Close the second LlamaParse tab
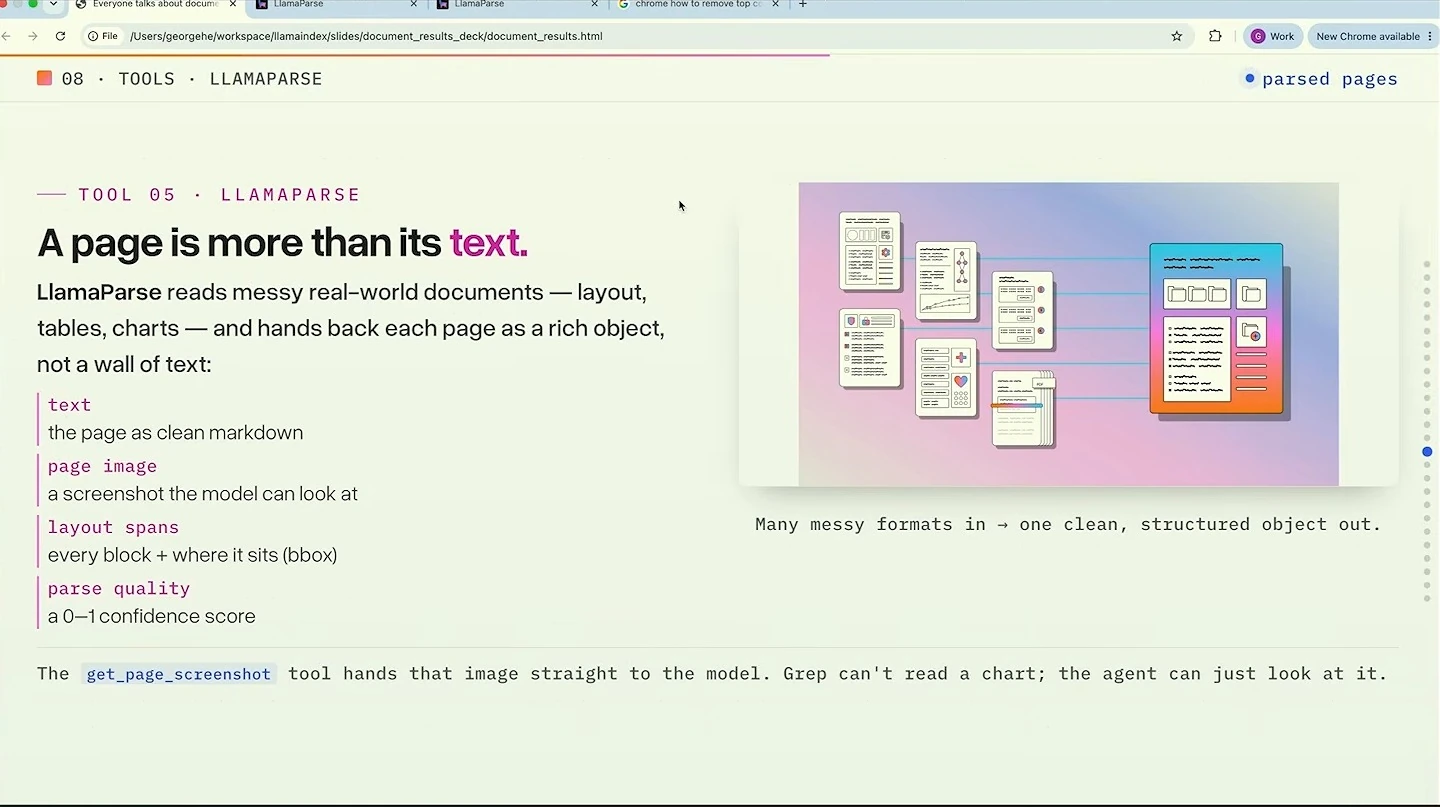Screen dimensions: 1440x807 (x=594, y=5)
